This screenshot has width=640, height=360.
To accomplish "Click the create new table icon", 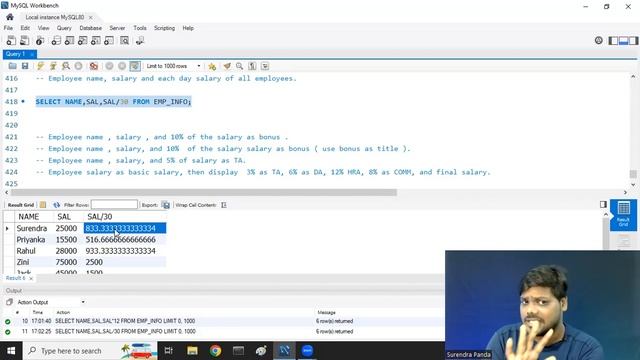I will (x=69, y=41).
